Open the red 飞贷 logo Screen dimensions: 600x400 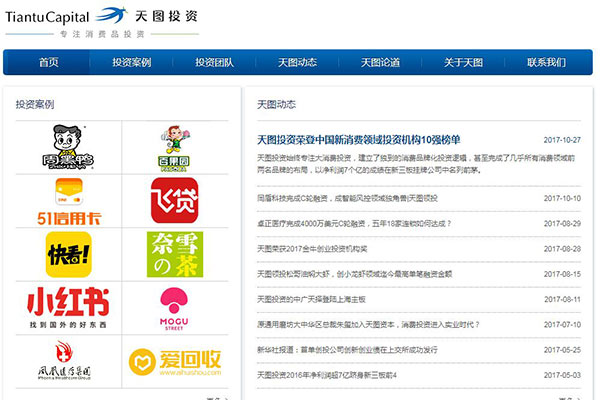pyautogui.click(x=174, y=200)
